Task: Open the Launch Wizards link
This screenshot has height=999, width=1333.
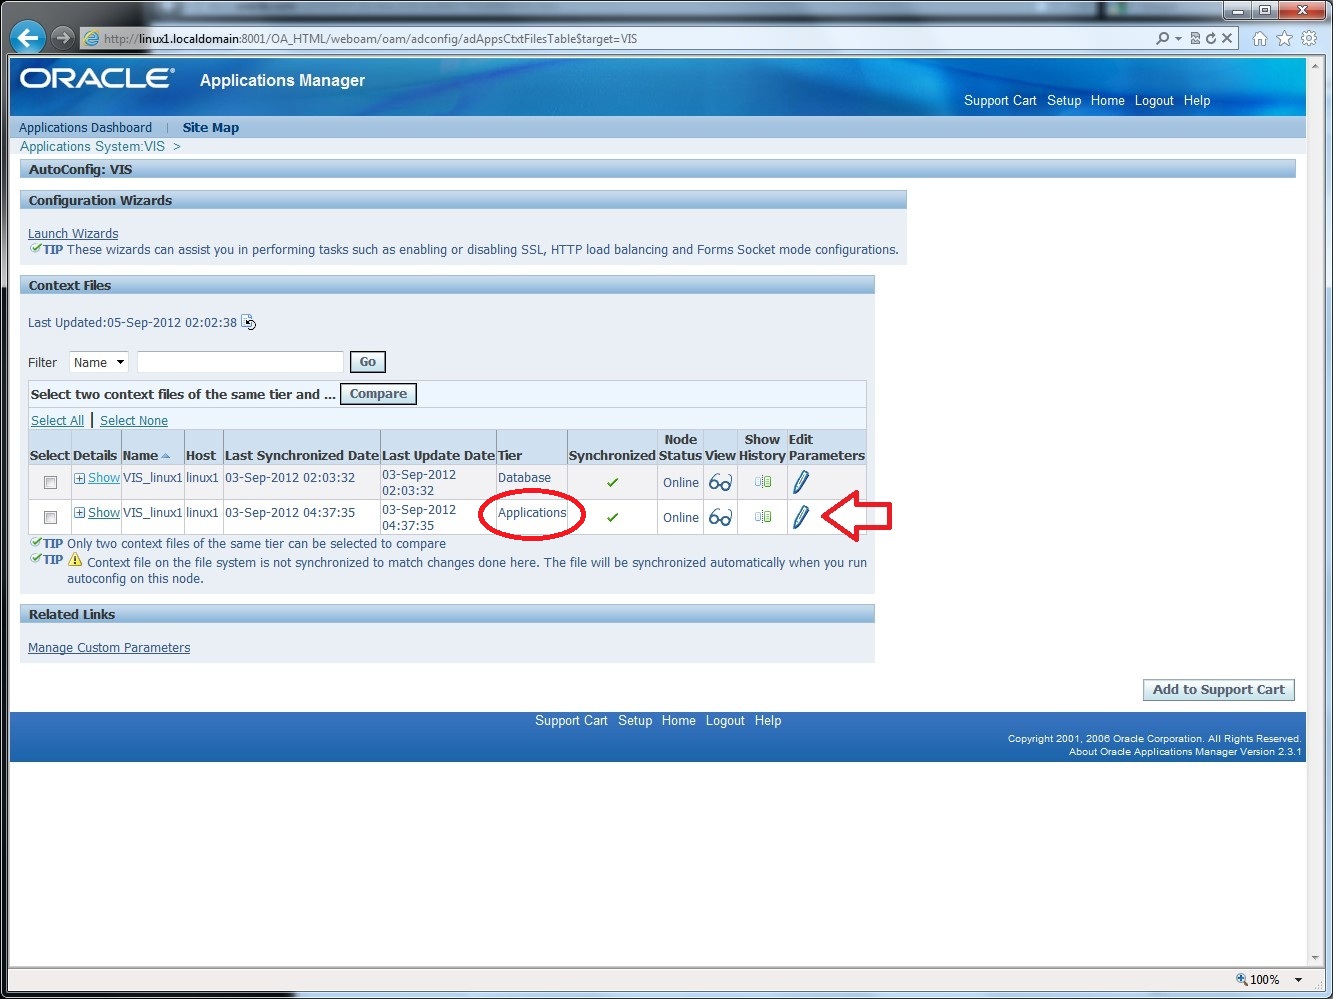Action: click(72, 233)
